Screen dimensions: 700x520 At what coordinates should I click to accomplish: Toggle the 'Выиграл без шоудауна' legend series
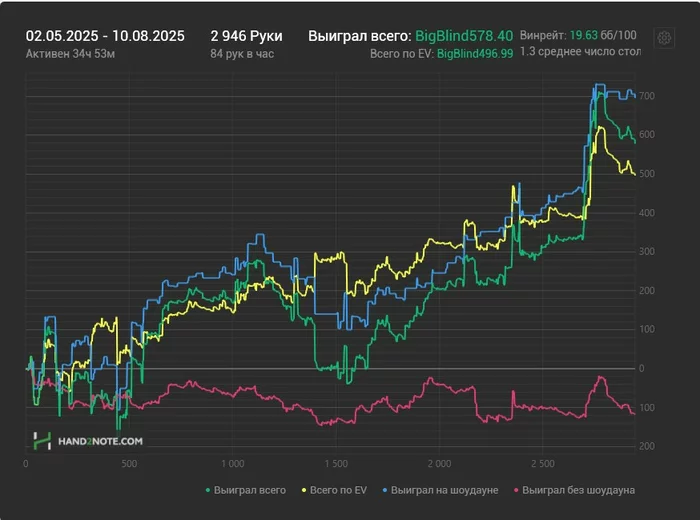click(574, 490)
